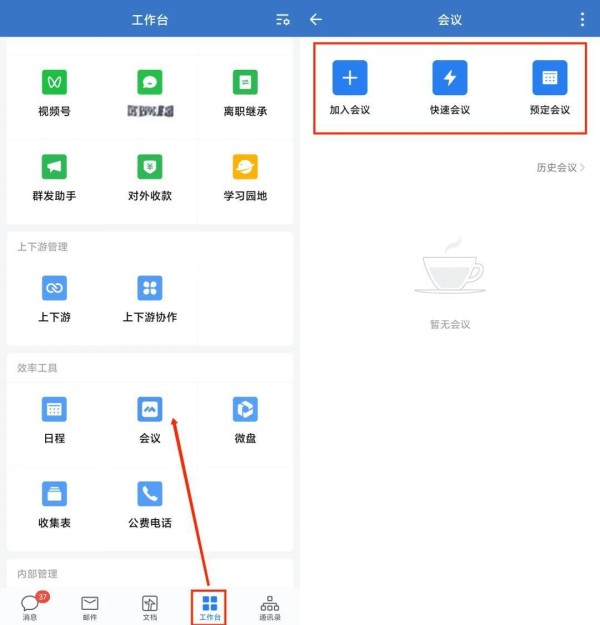The height and width of the screenshot is (625, 600).
Task: Open the 公费电话 phone app
Action: (x=150, y=493)
